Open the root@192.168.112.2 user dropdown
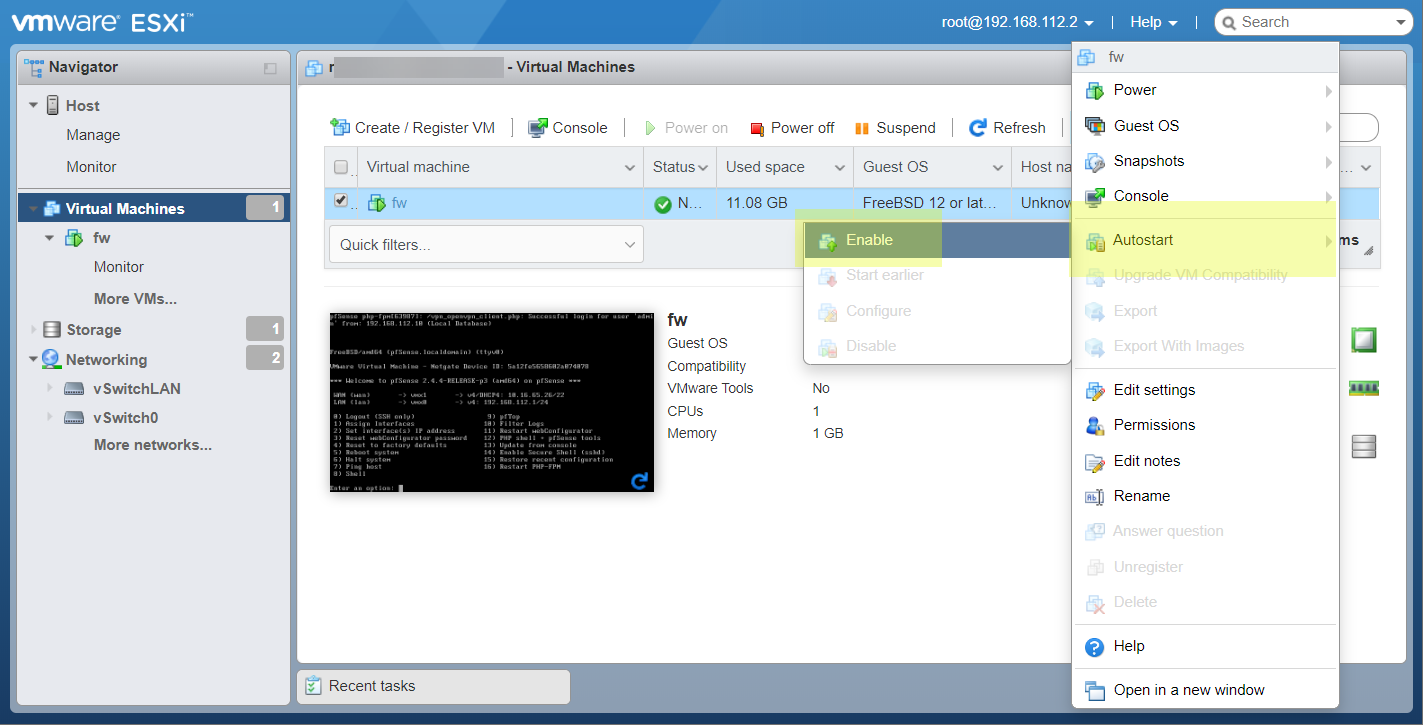Viewport: 1423px width, 725px height. [x=1017, y=22]
